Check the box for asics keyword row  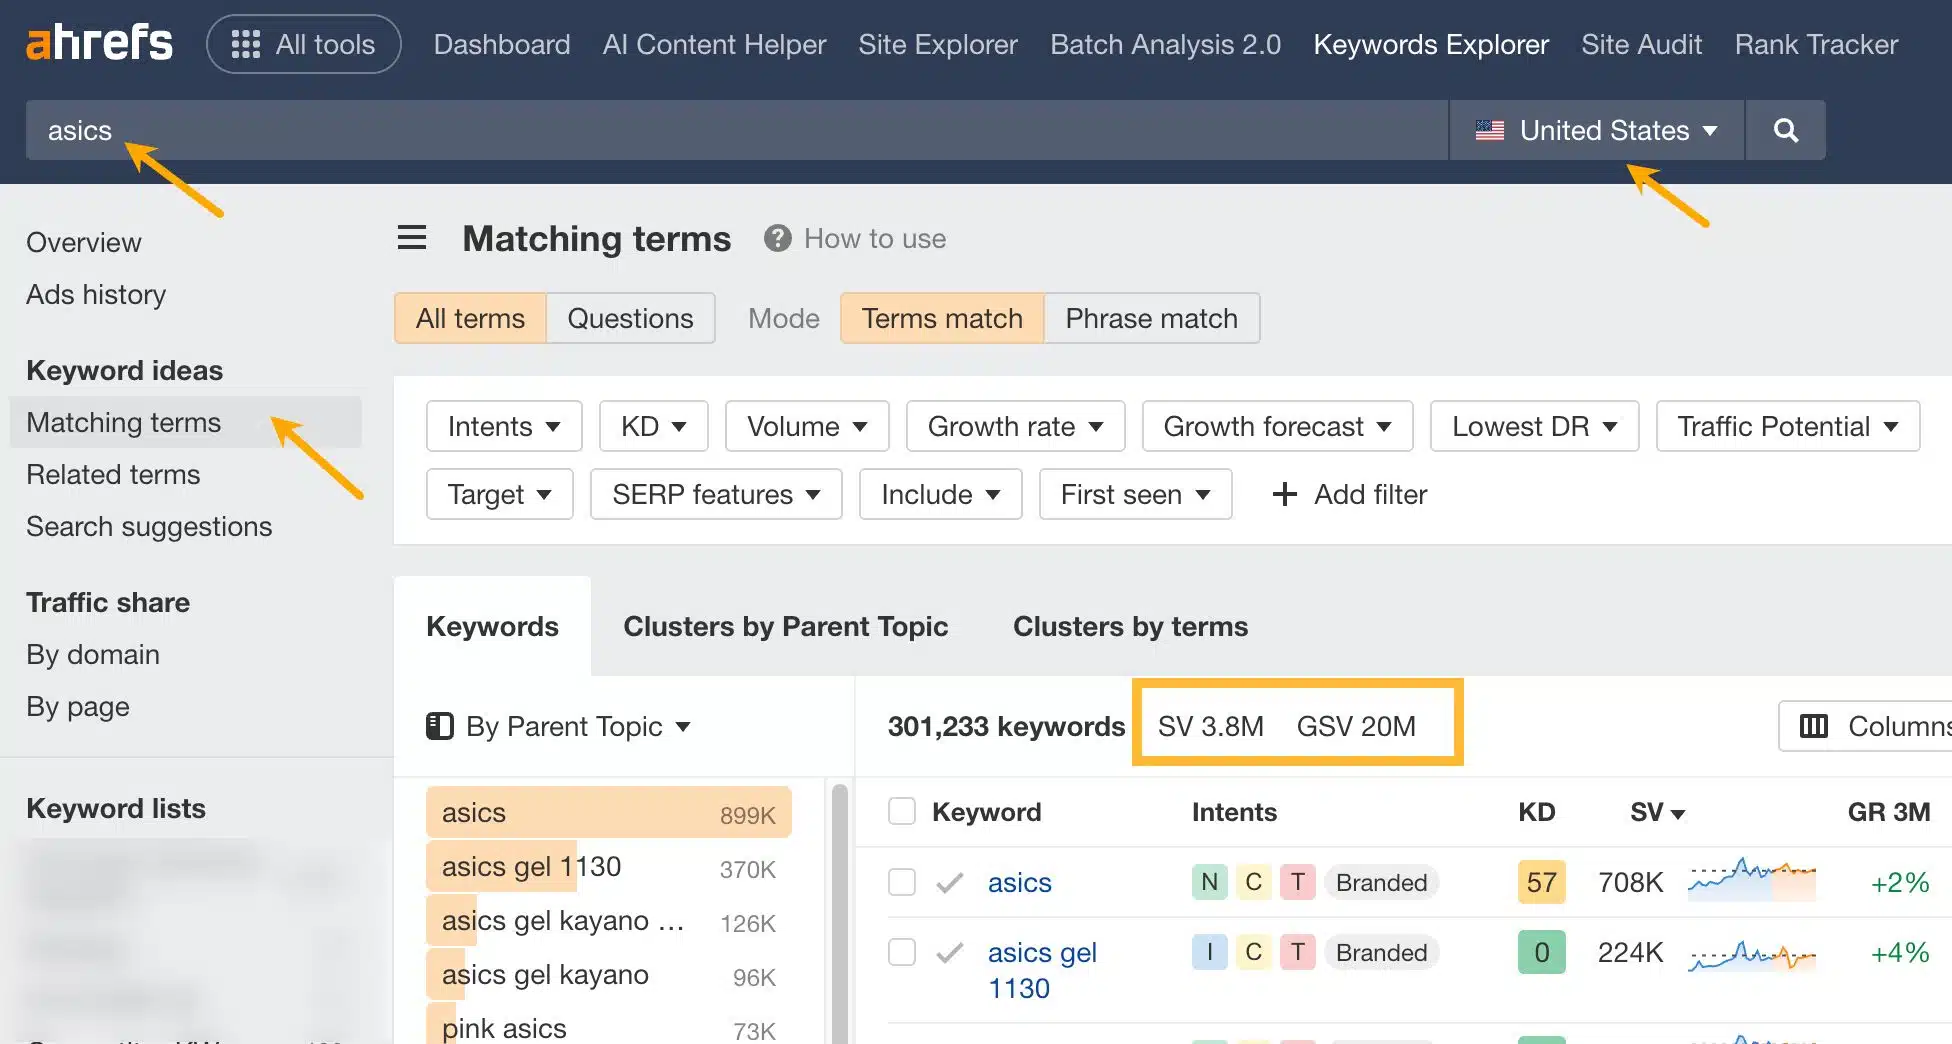tap(902, 882)
